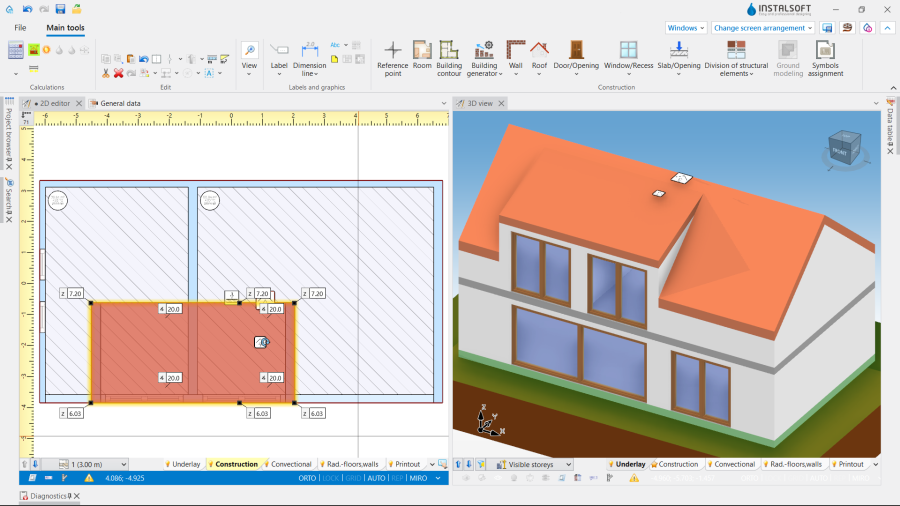Select the Building contour tool
Screen dimensions: 900x506
(x=449, y=59)
